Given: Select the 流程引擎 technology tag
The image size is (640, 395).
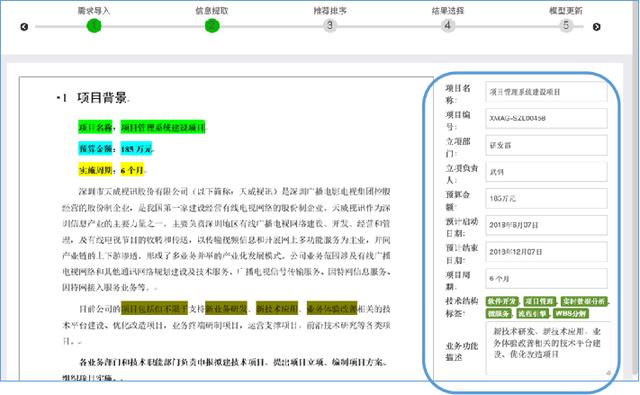Looking at the screenshot, I should click(533, 313).
